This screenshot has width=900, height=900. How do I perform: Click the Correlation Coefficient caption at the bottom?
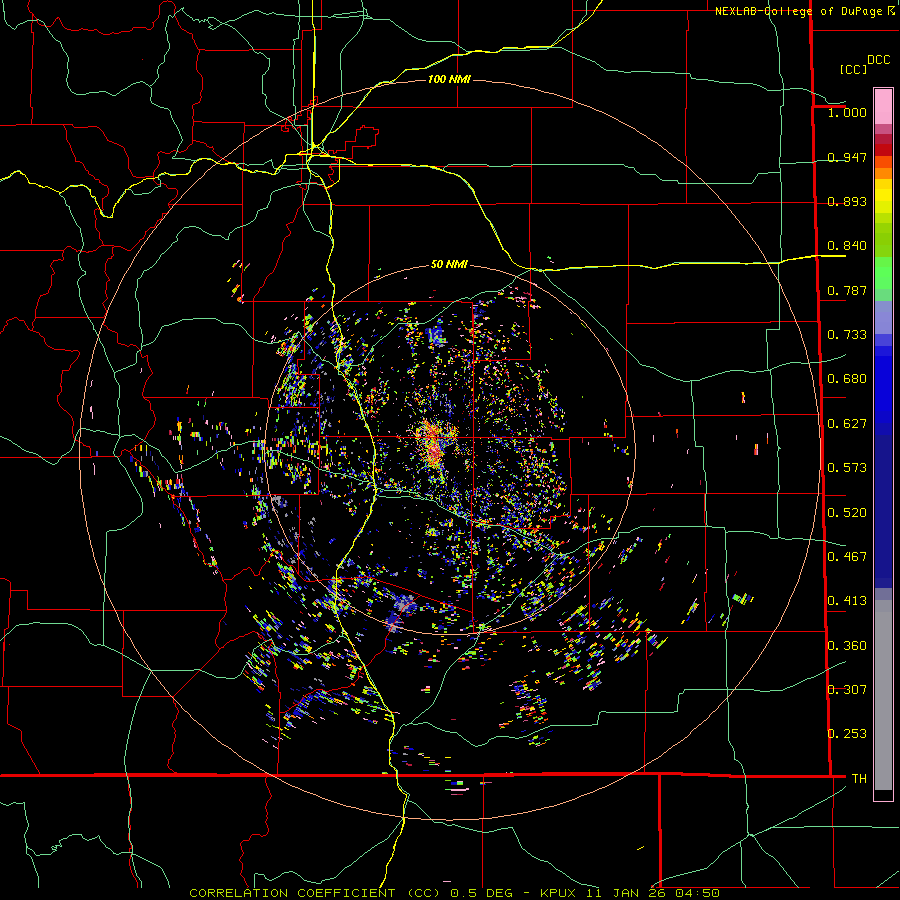[454, 893]
